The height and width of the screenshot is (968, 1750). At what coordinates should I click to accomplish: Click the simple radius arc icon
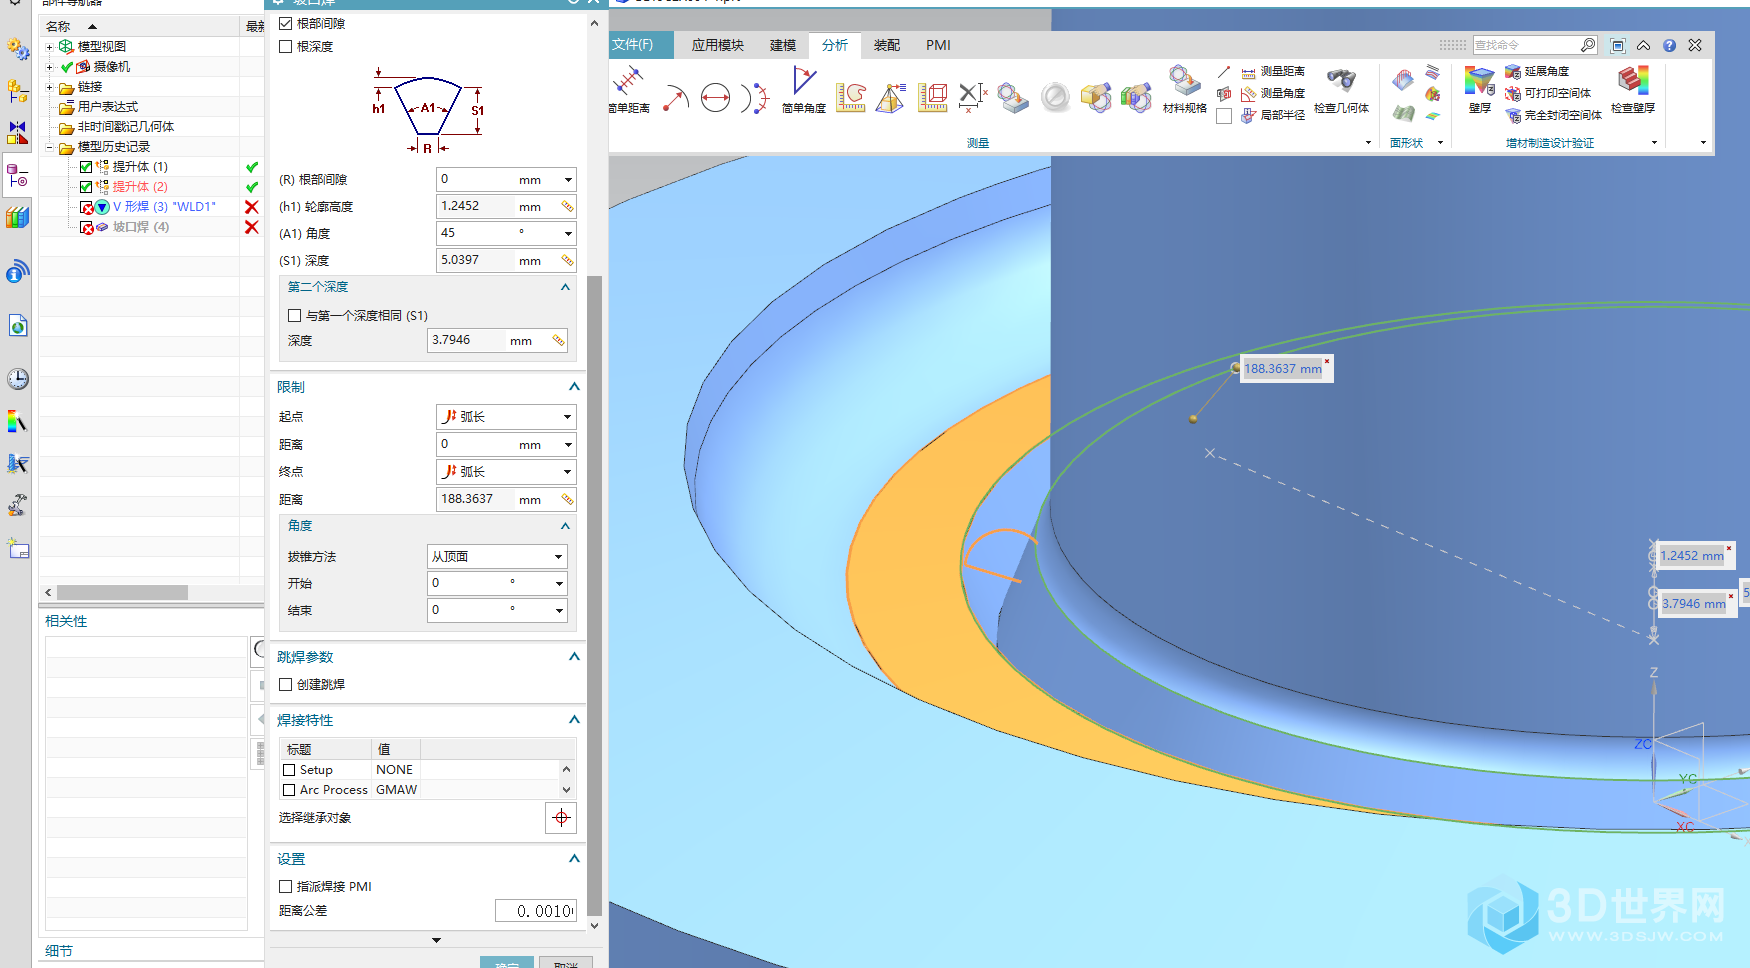tap(676, 98)
